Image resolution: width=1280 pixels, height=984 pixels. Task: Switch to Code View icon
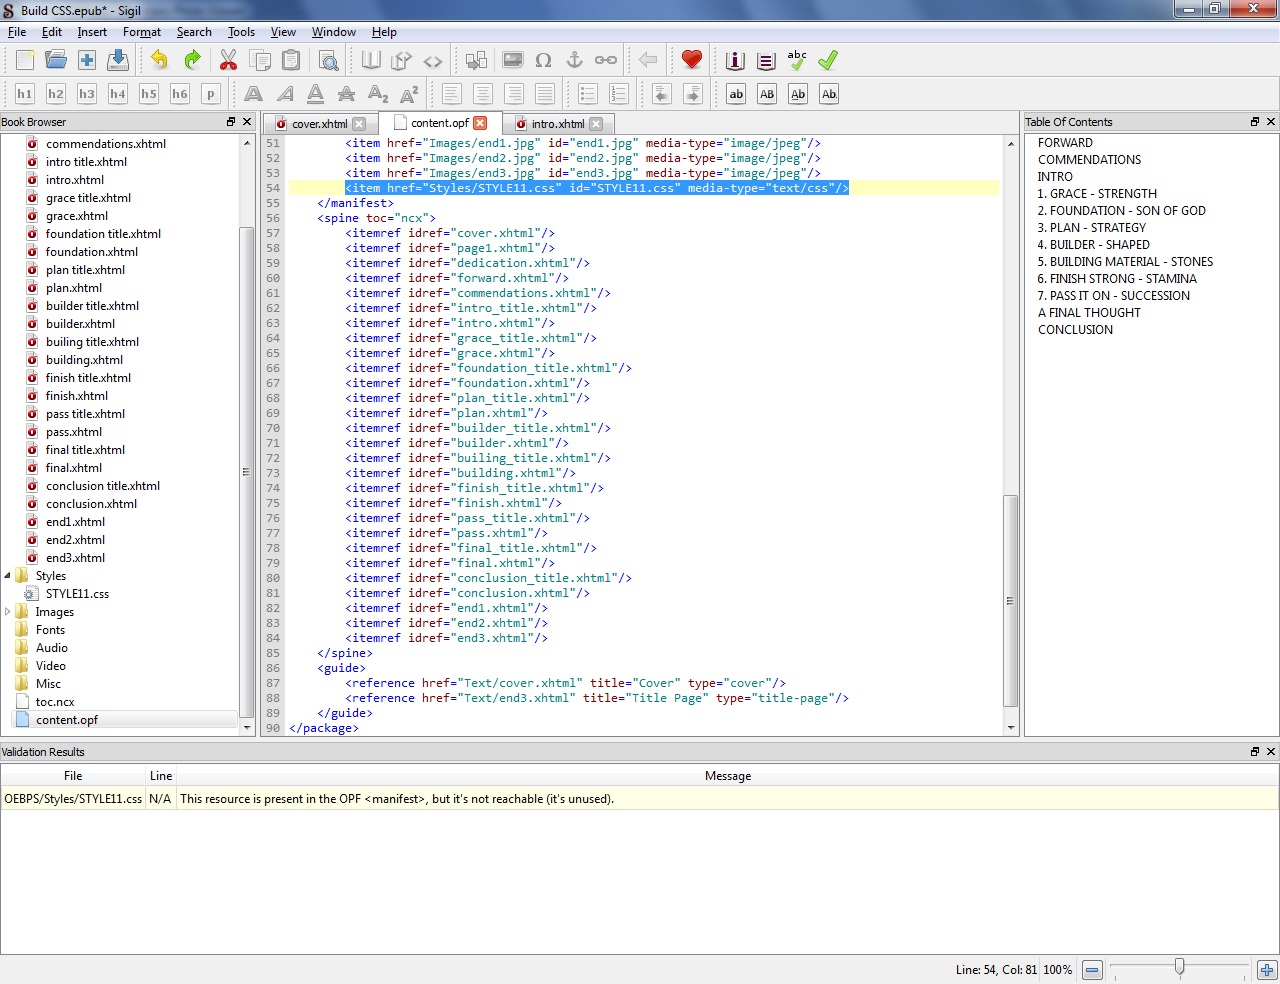tap(432, 60)
